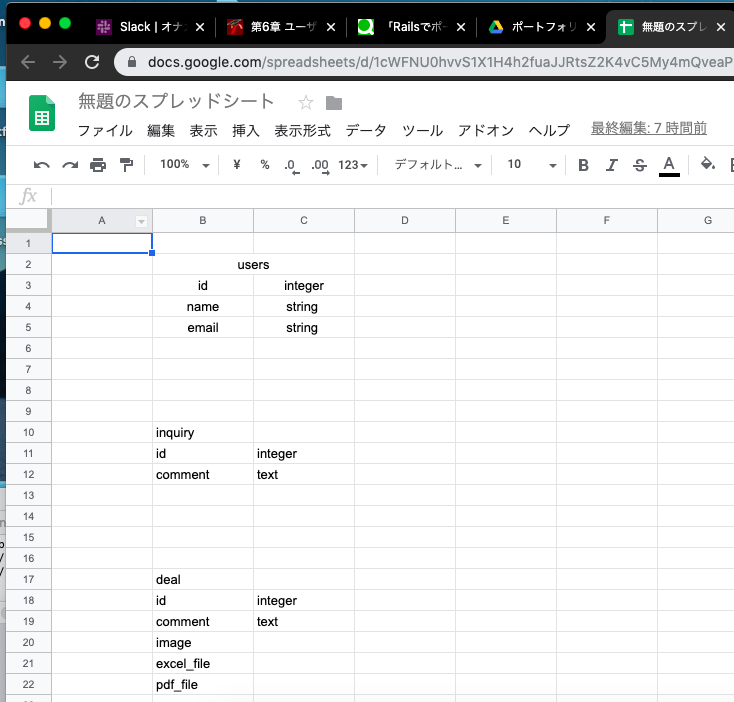734x702 pixels.
Task: Toggle strikethrough formatting
Action: pyautogui.click(x=639, y=165)
